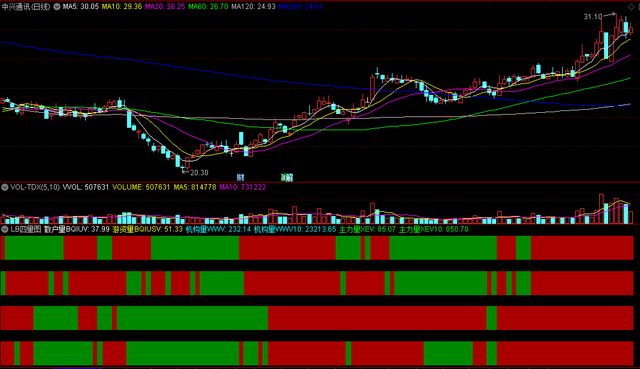Select the blue MA250: 24.81 label
Viewport: 640px width, 369px height.
point(300,7)
